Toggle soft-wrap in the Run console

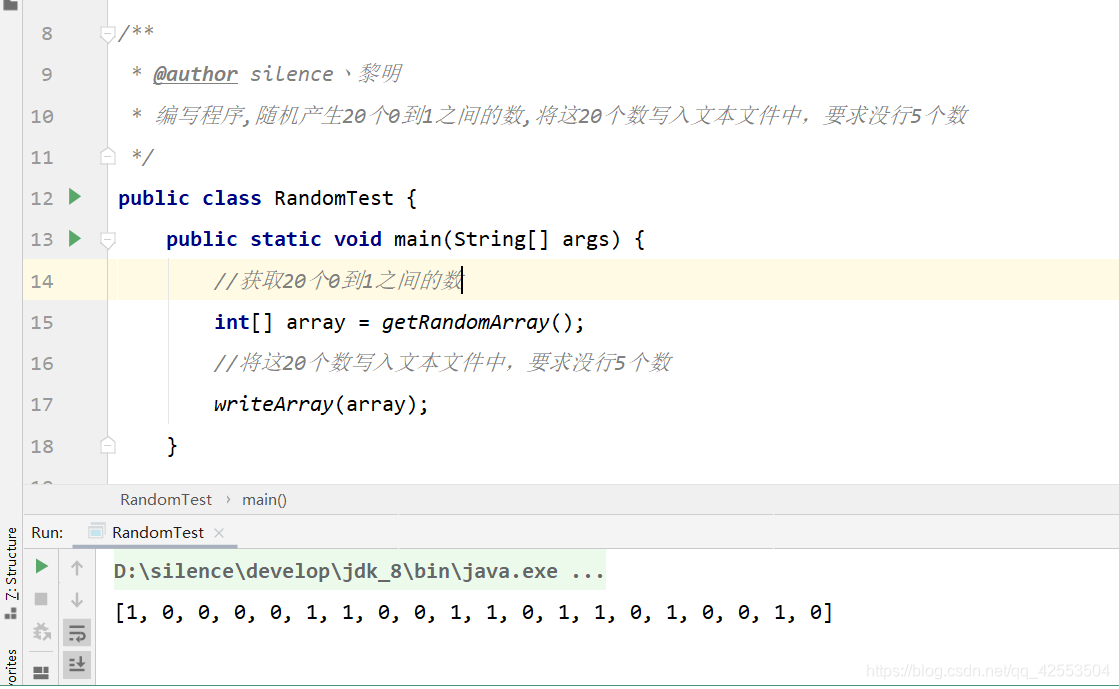coord(77,632)
